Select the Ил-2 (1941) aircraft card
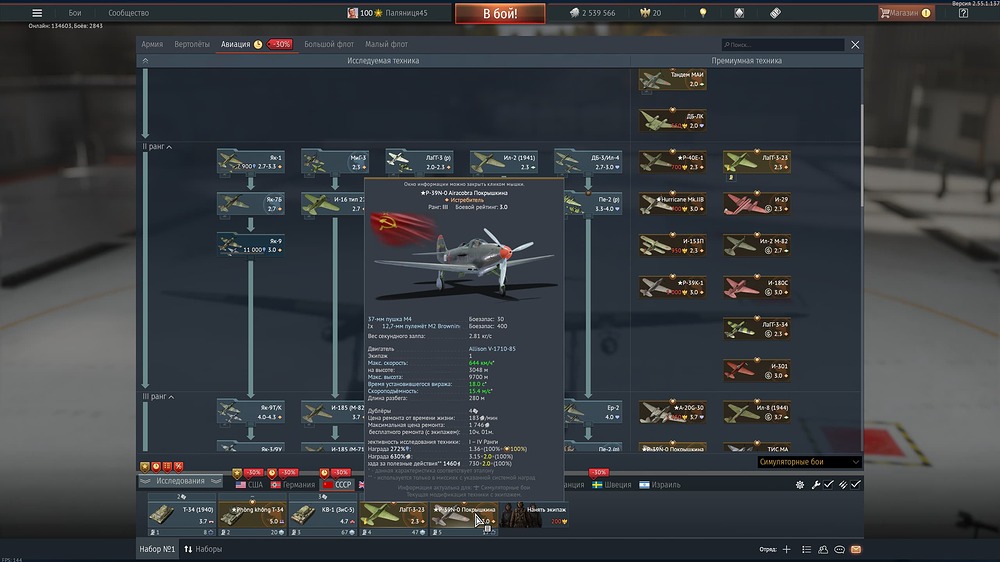This screenshot has height=562, width=1000. pos(503,161)
